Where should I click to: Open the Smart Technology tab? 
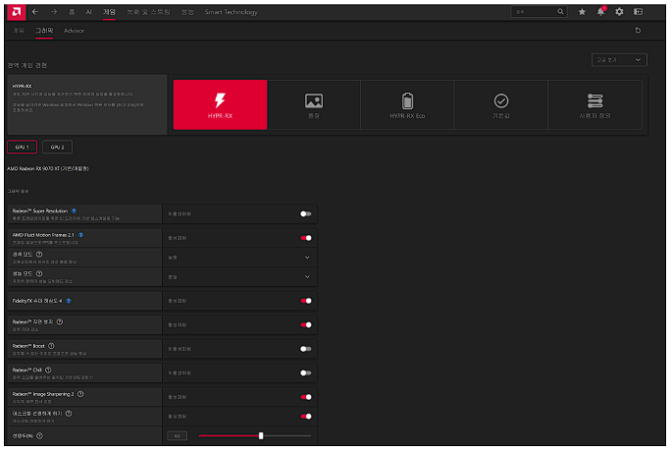(231, 12)
